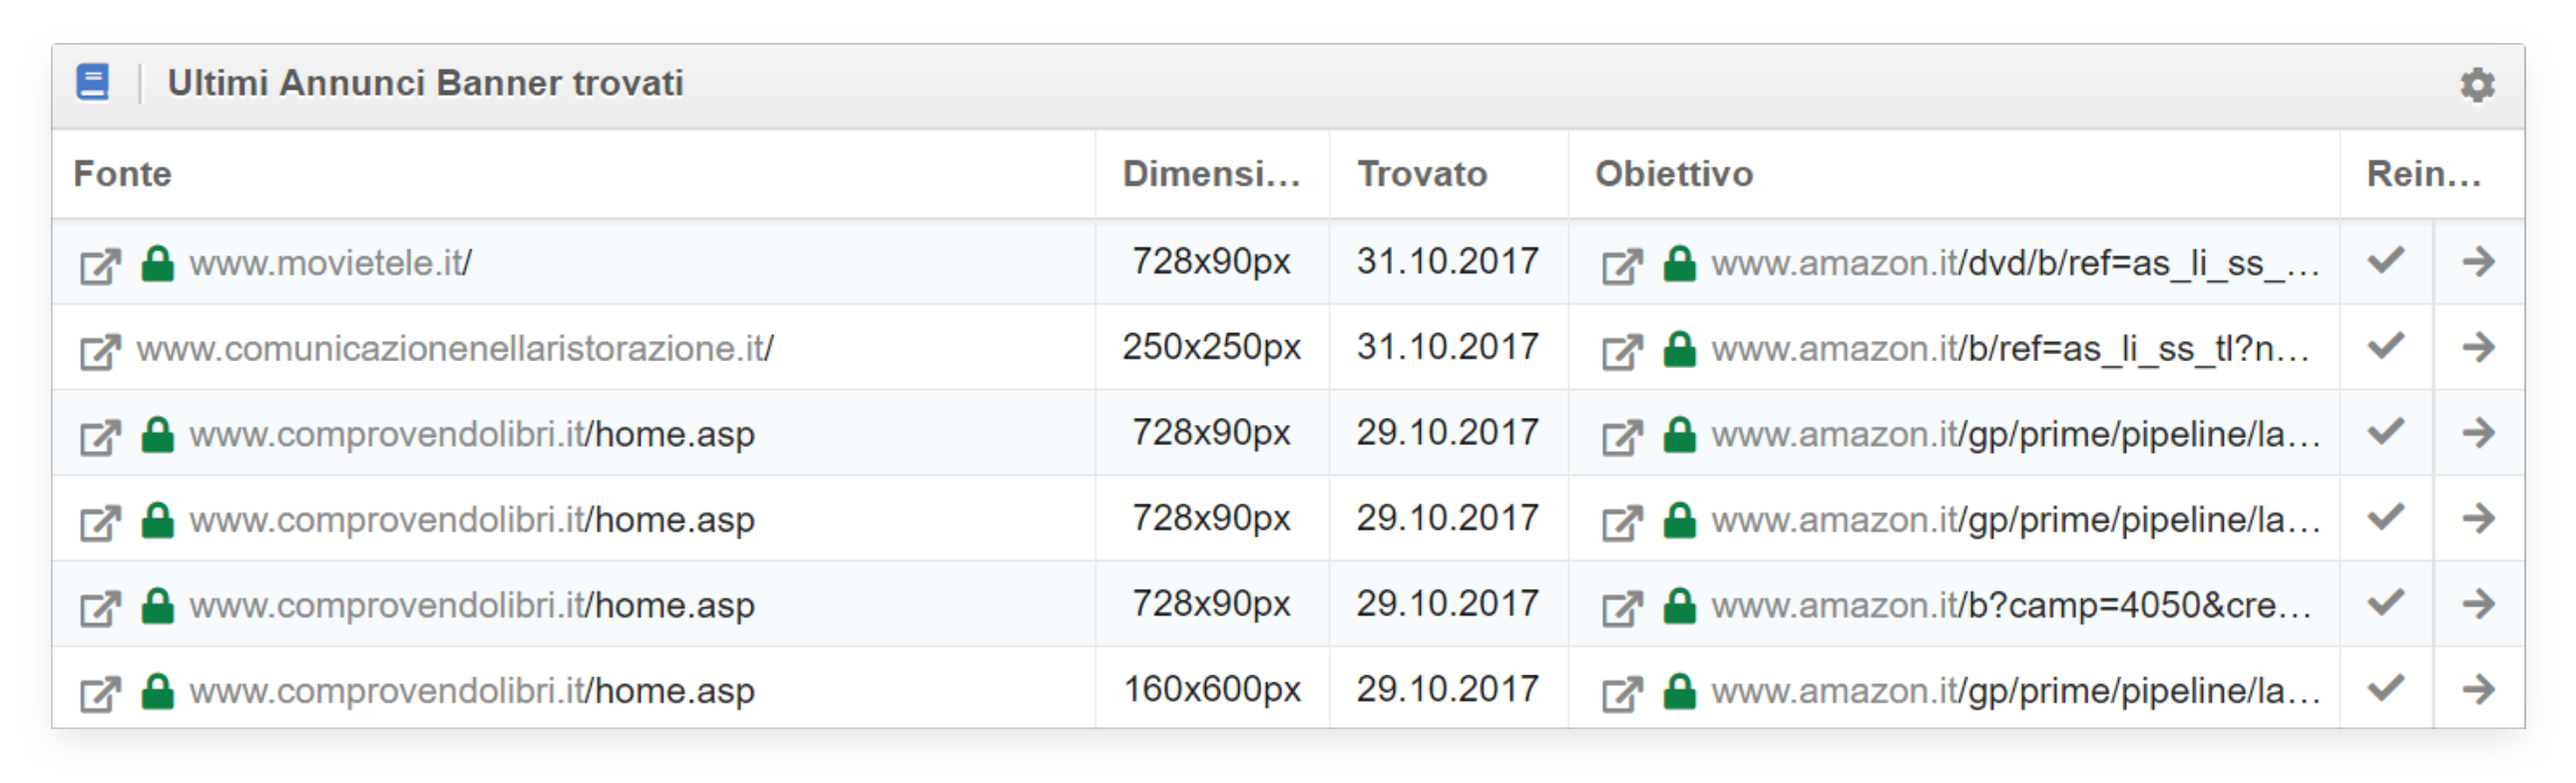This screenshot has height=783, width=2576.
Task: Open external link icon for comunicazionenellaristorazione.it
Action: (100, 350)
